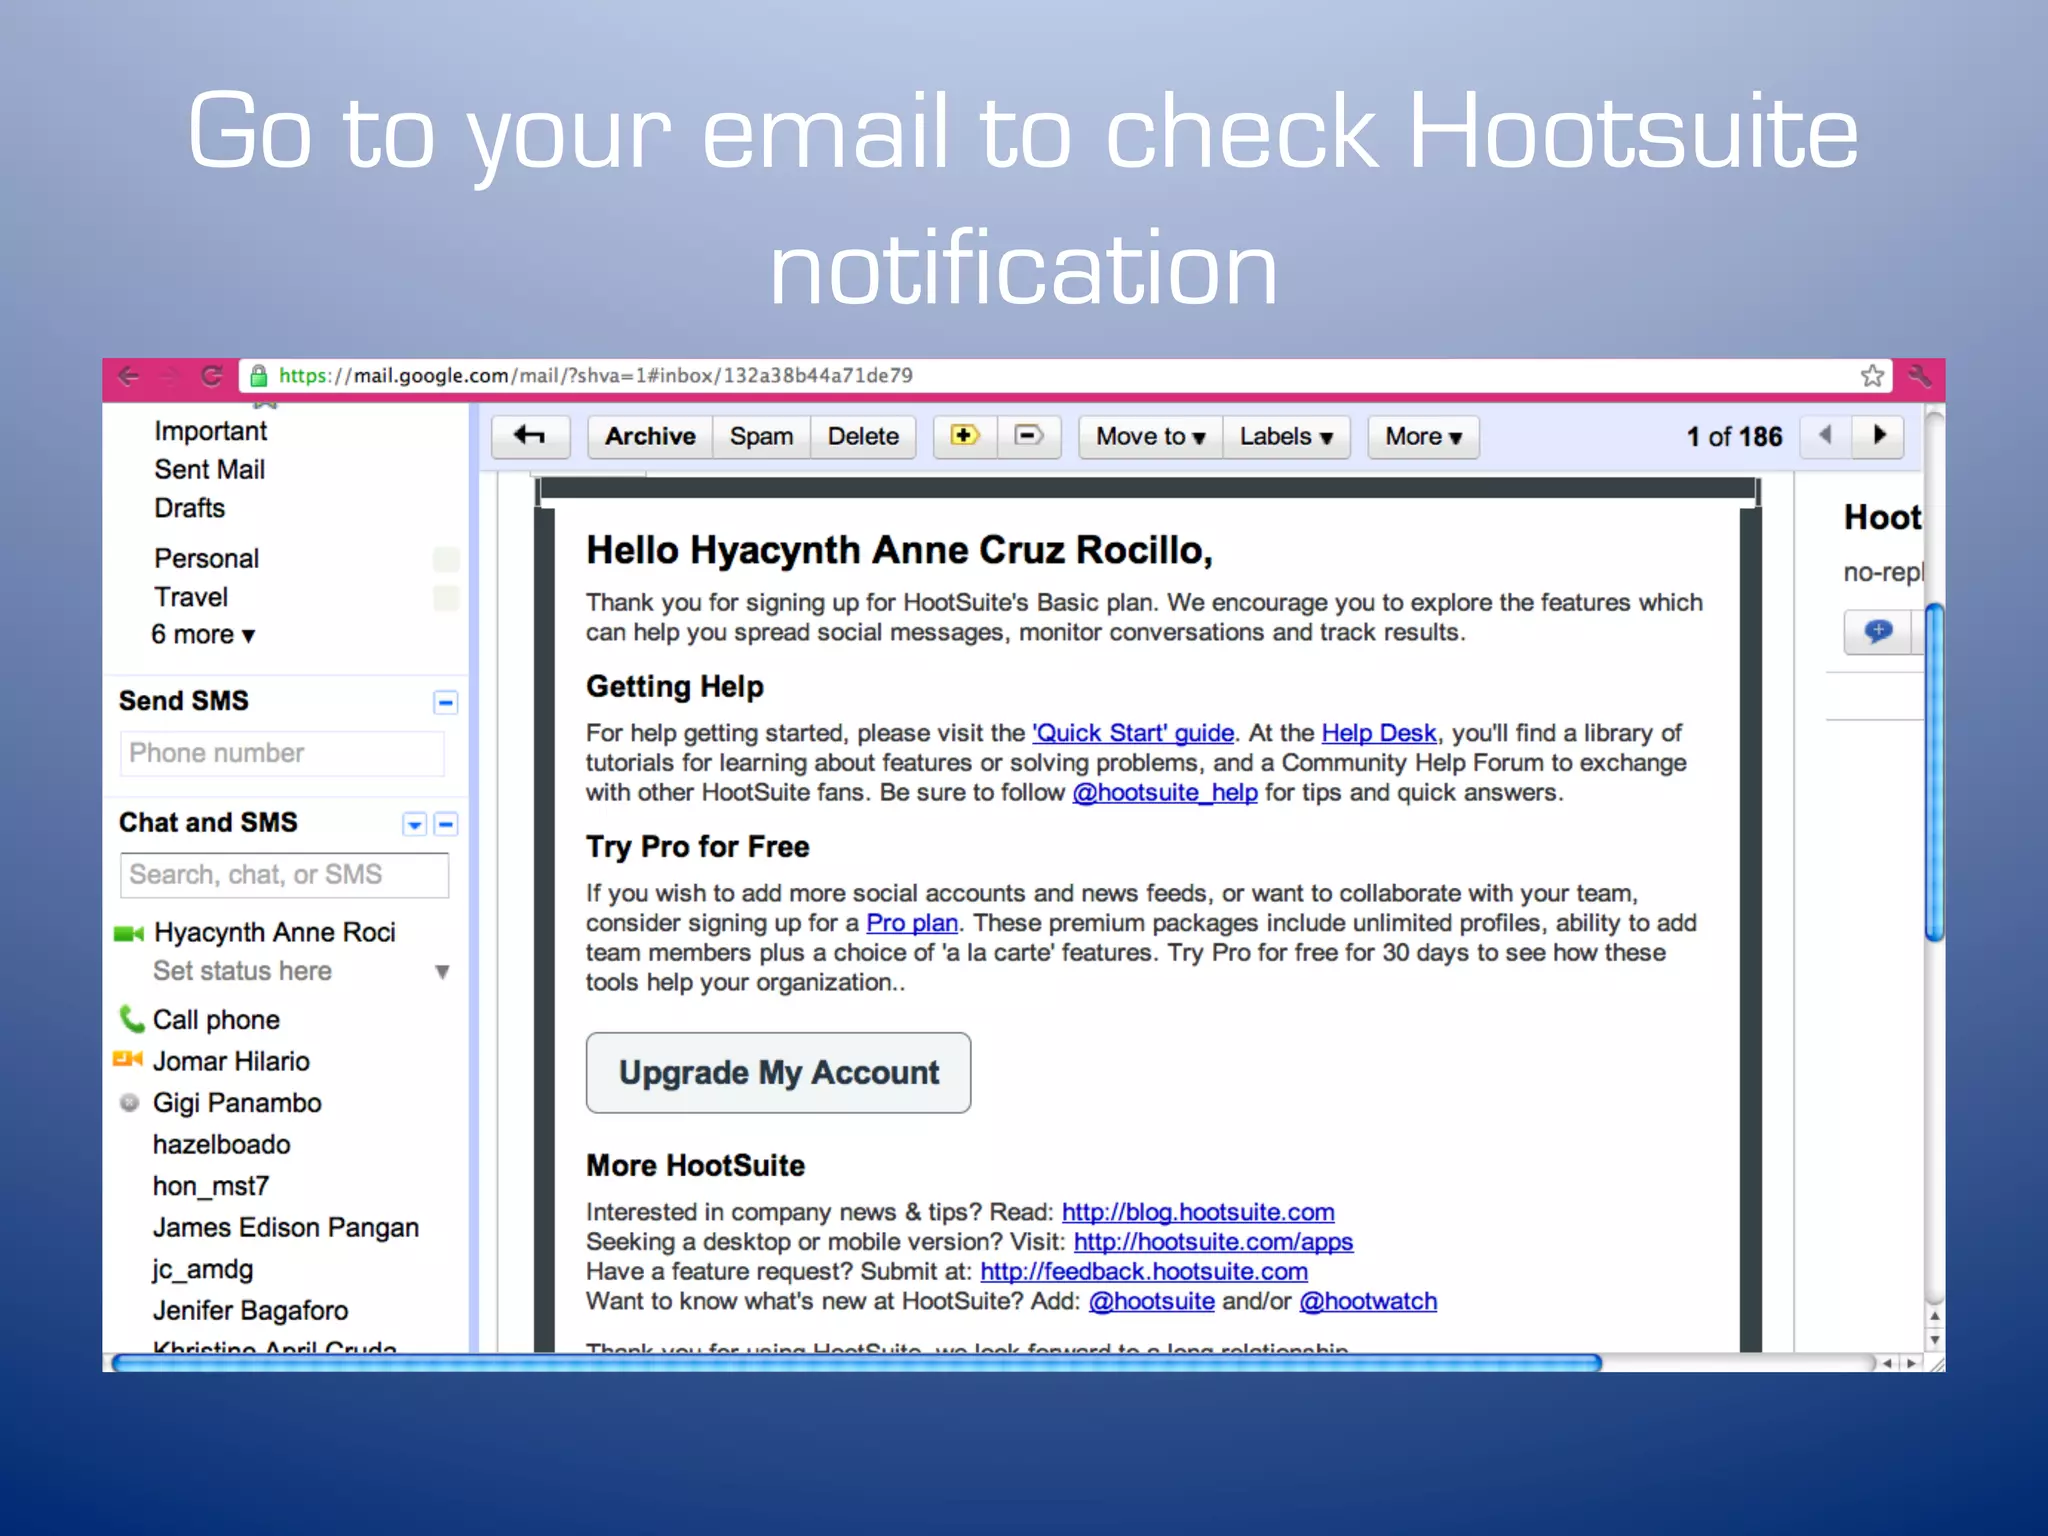Go to newer message arrow

click(1826, 437)
